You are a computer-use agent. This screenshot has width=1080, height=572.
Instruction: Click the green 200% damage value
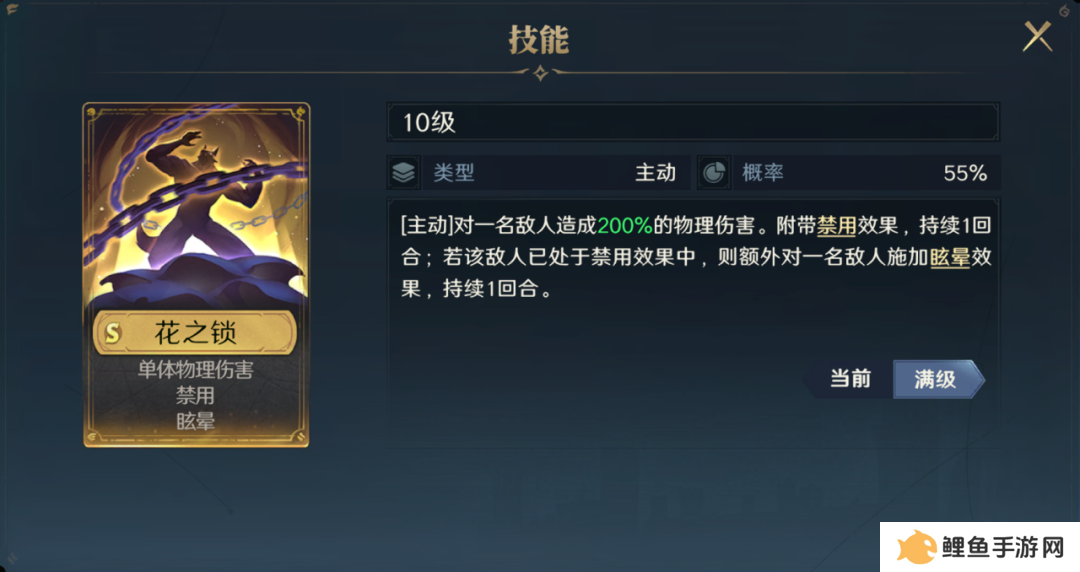pos(625,225)
